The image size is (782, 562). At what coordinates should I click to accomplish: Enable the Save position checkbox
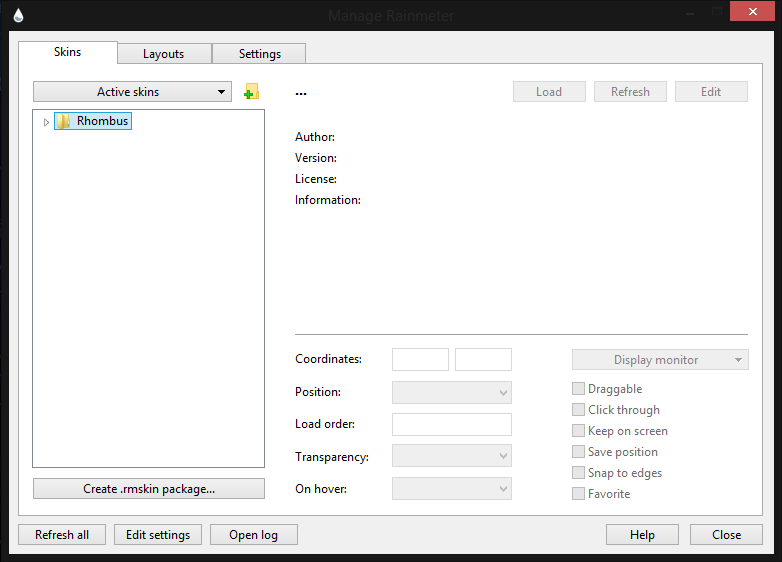(578, 451)
